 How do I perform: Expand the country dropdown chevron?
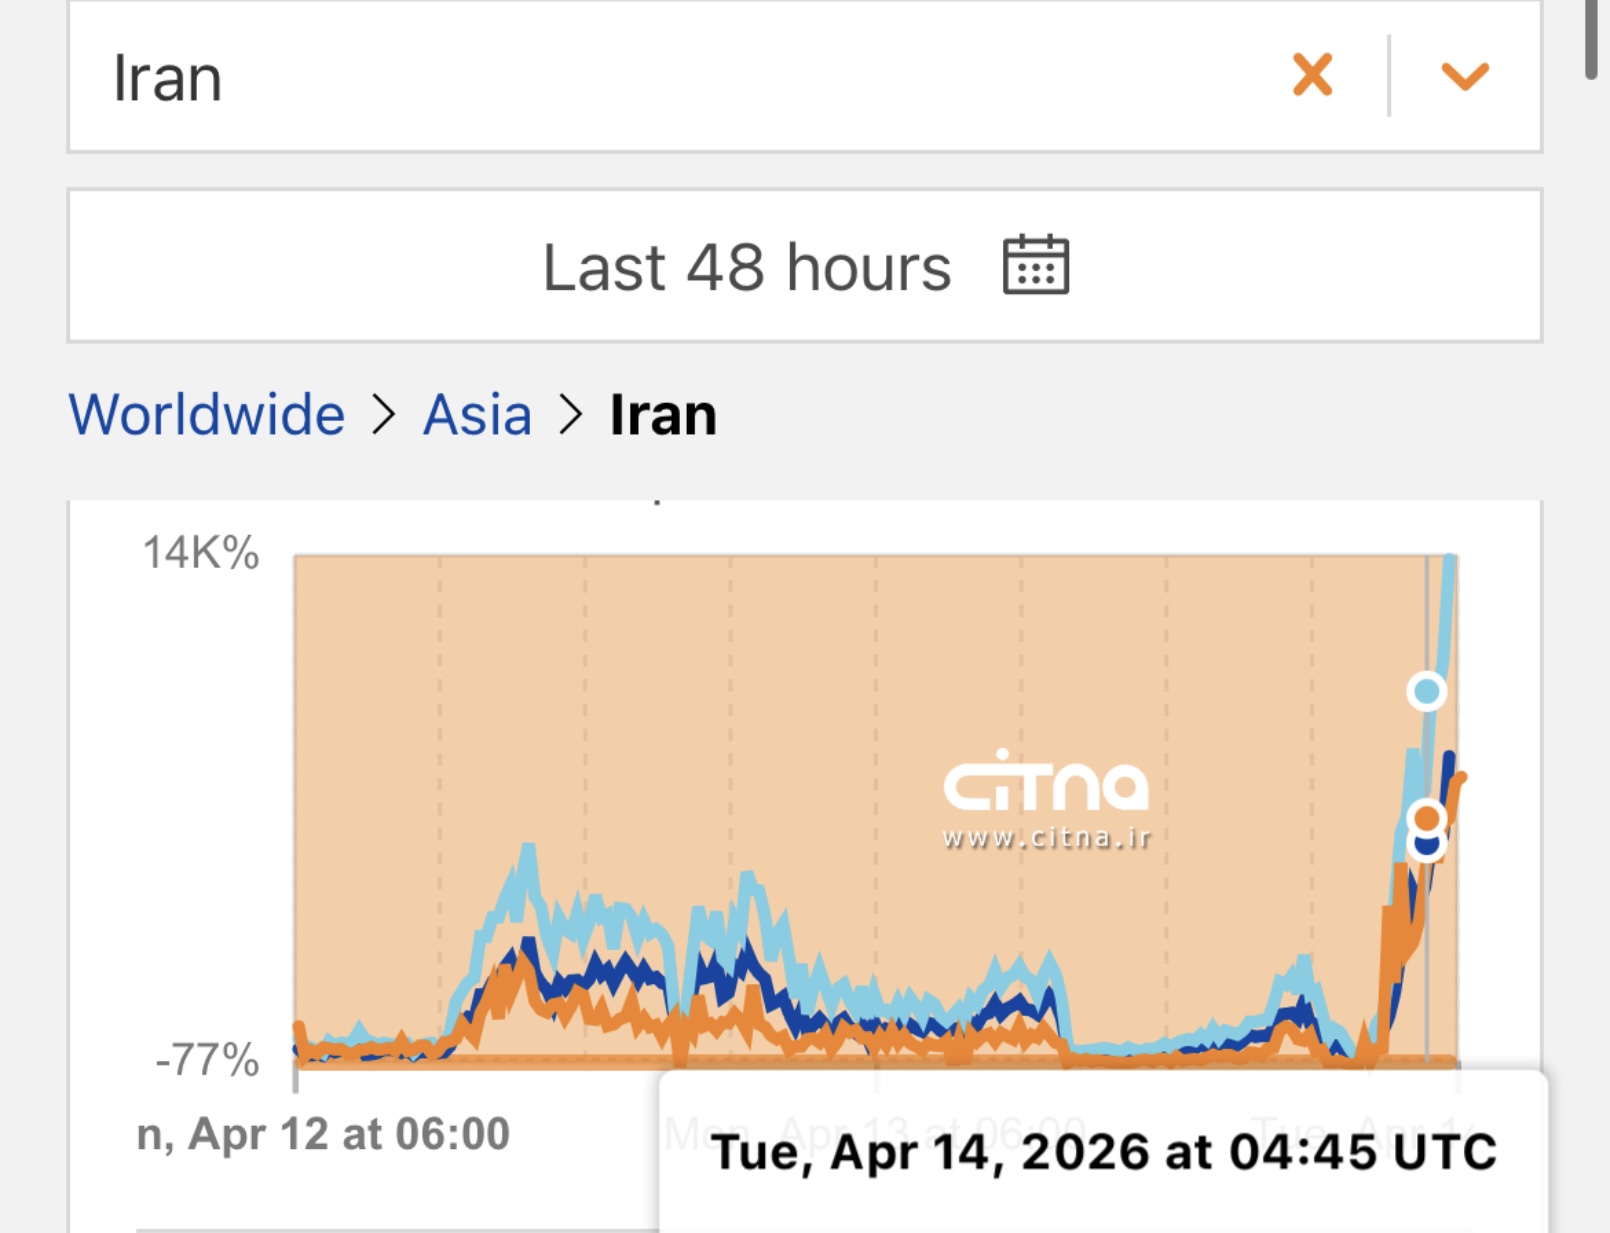tap(1465, 76)
